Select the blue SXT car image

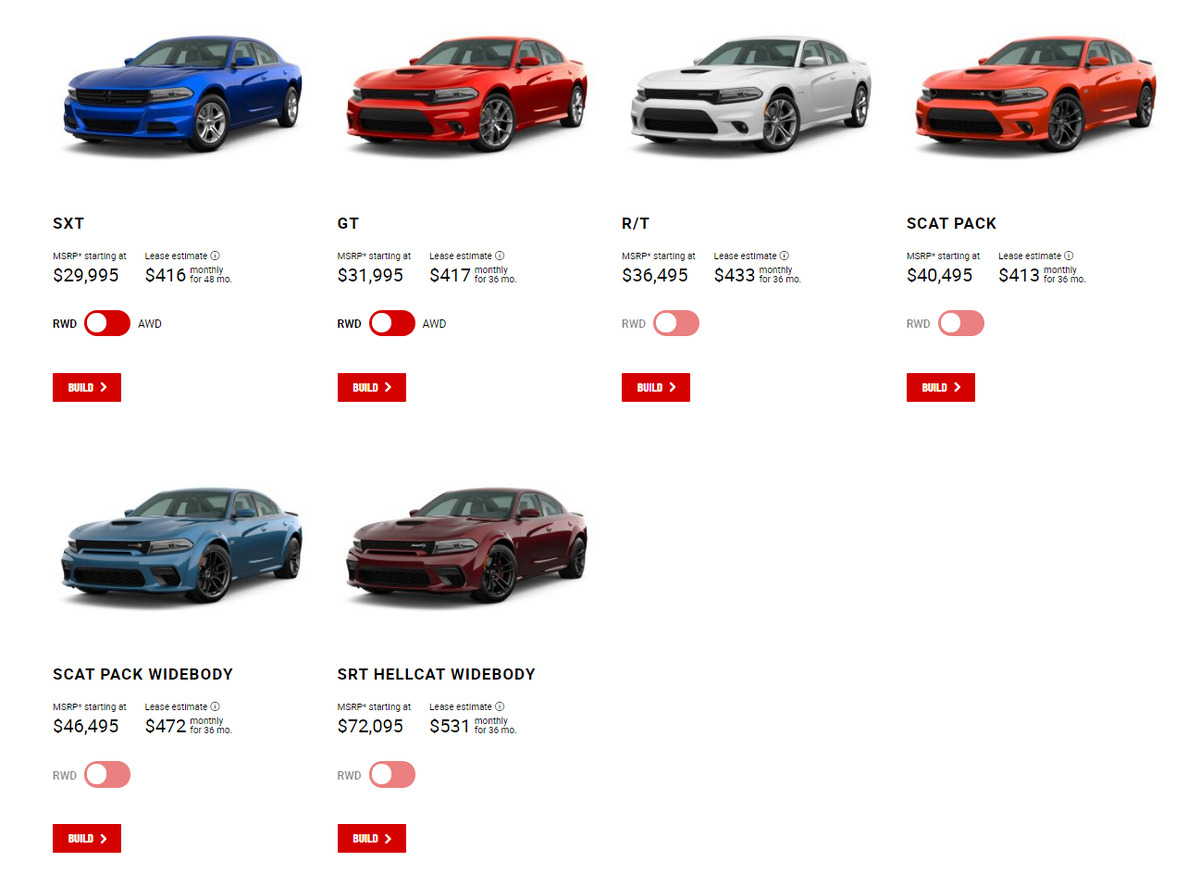pos(183,92)
